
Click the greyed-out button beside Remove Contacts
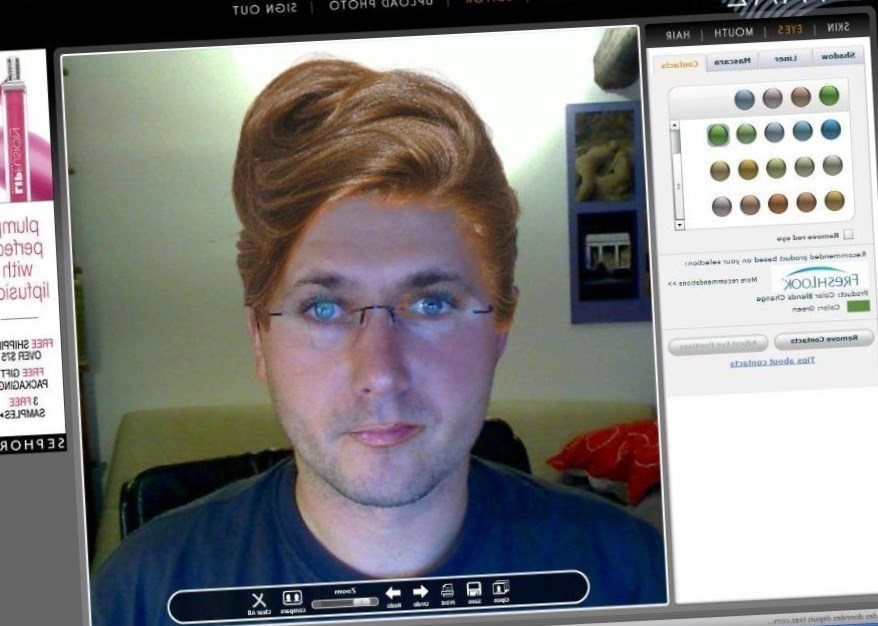tap(718, 345)
